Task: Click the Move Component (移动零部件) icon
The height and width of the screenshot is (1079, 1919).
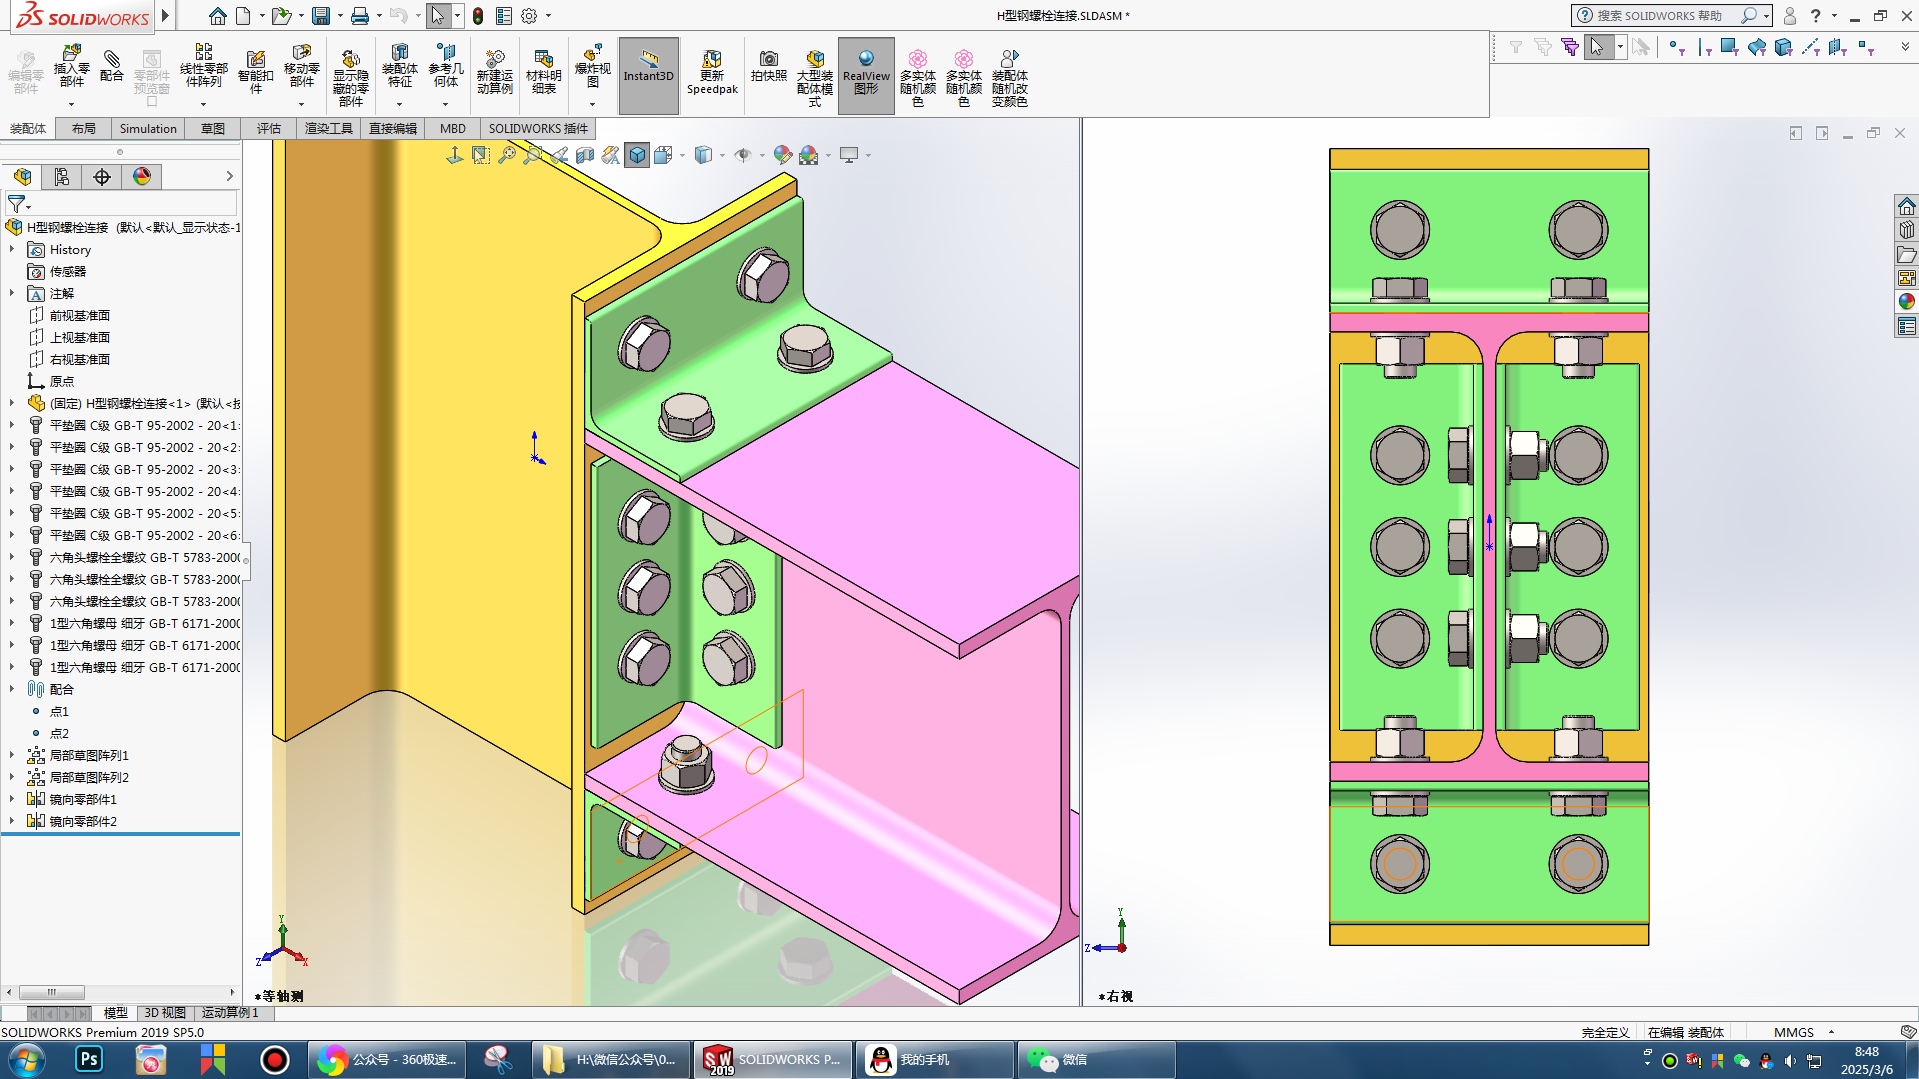Action: coord(302,66)
